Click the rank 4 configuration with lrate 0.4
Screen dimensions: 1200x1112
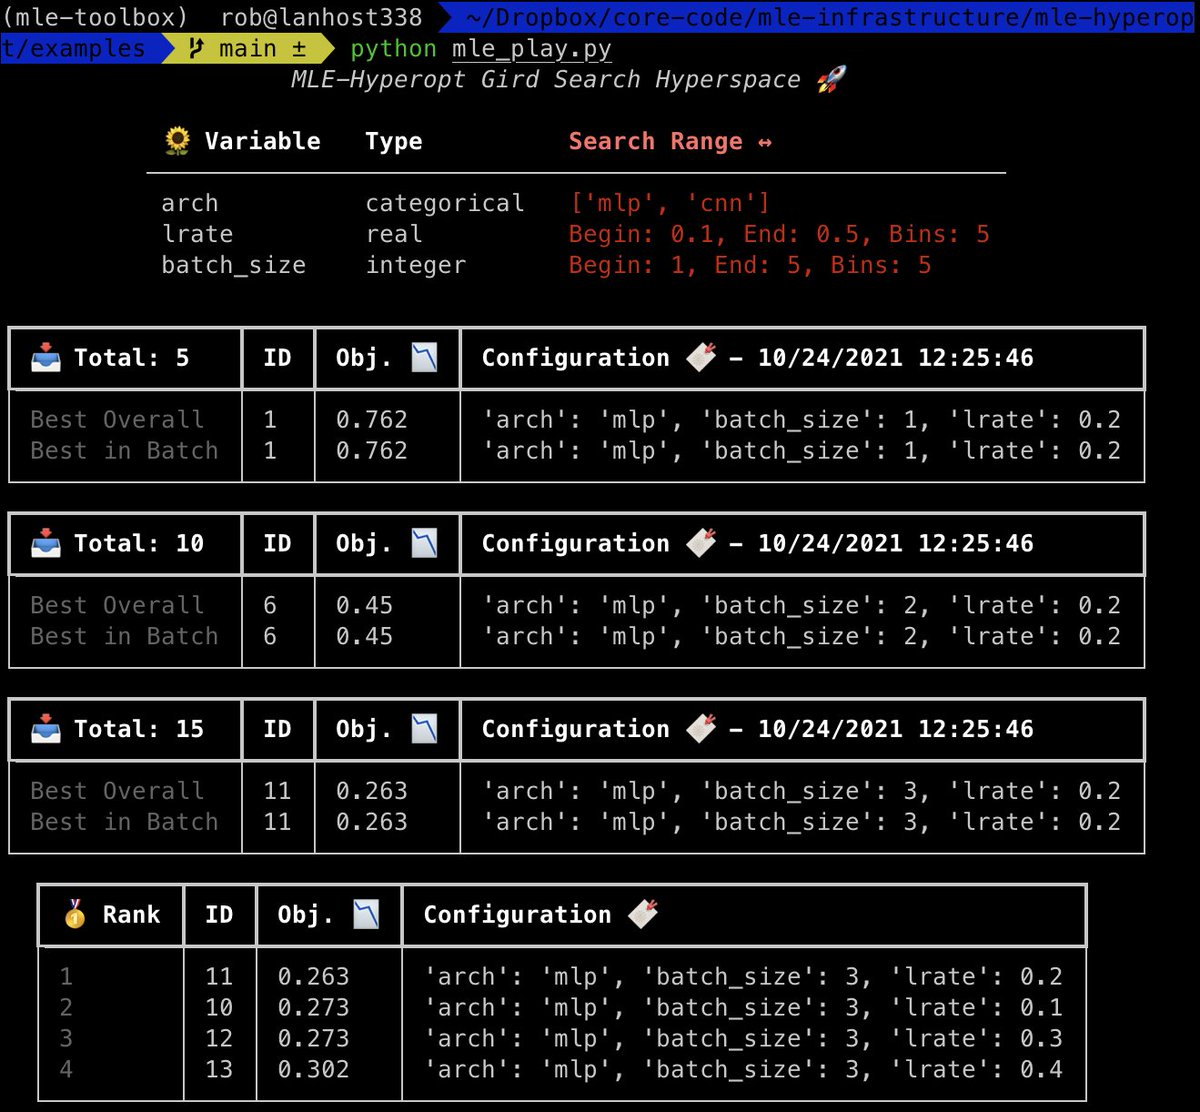(743, 1069)
